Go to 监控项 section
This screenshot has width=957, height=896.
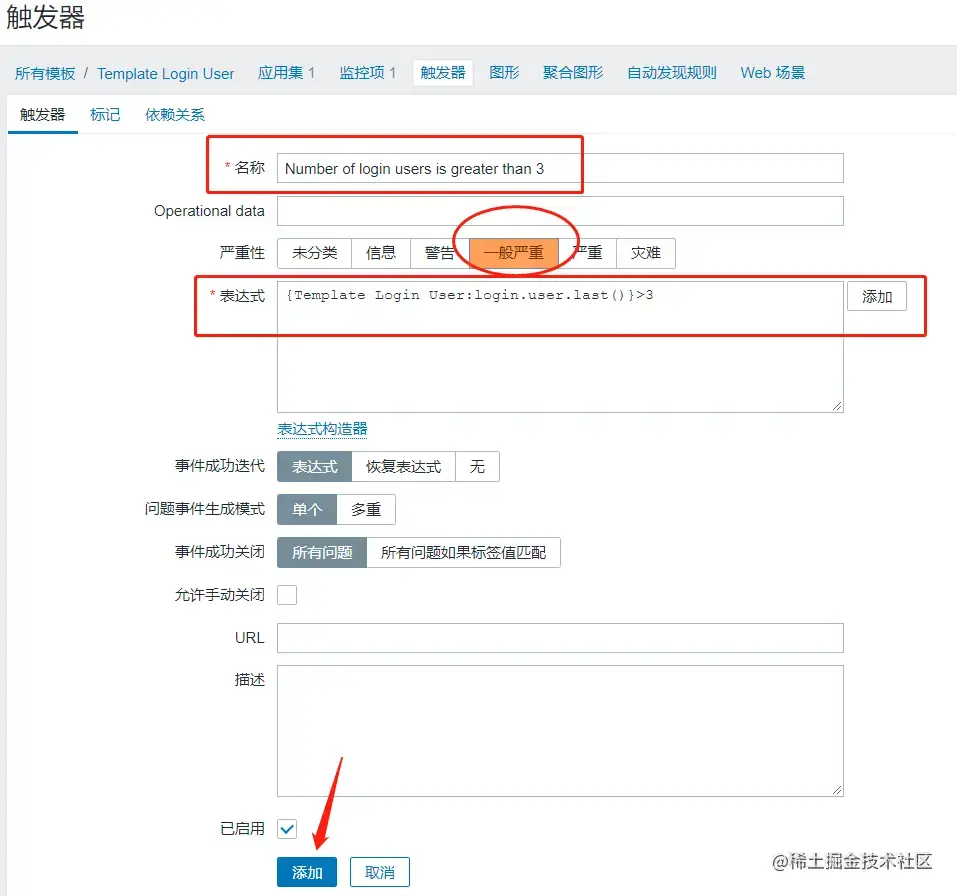pyautogui.click(x=367, y=73)
